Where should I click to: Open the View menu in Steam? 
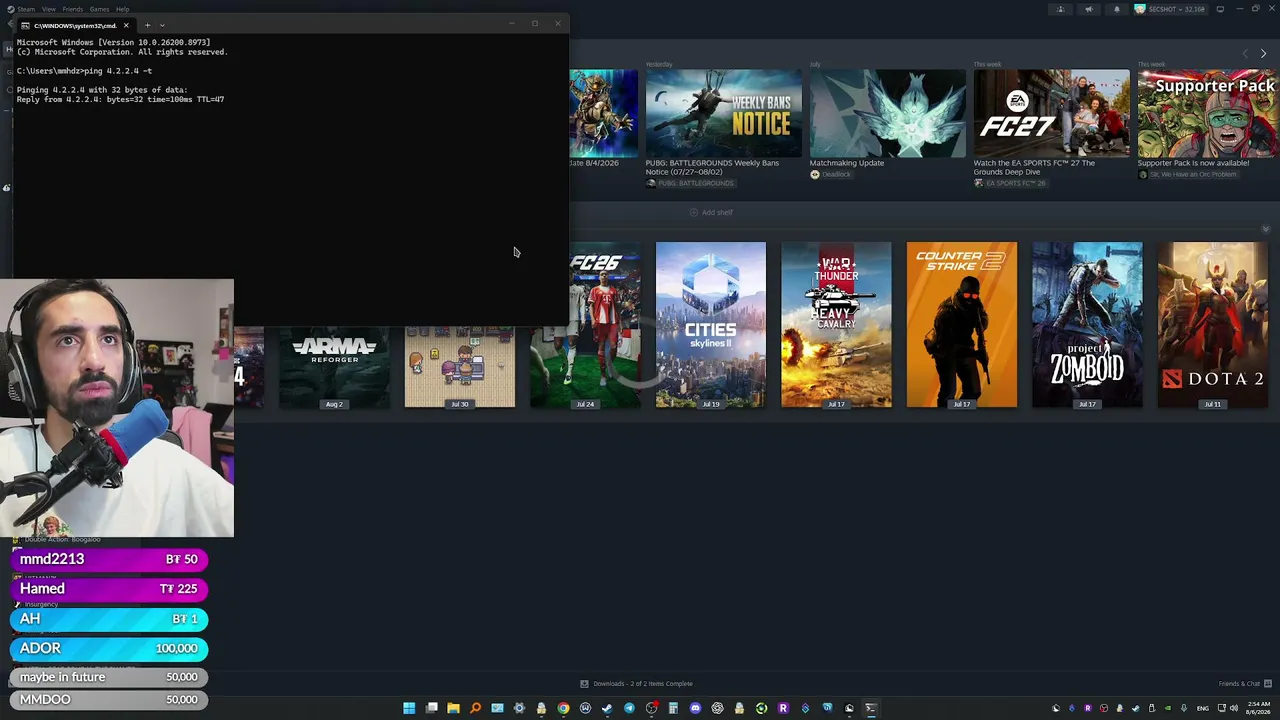48,9
